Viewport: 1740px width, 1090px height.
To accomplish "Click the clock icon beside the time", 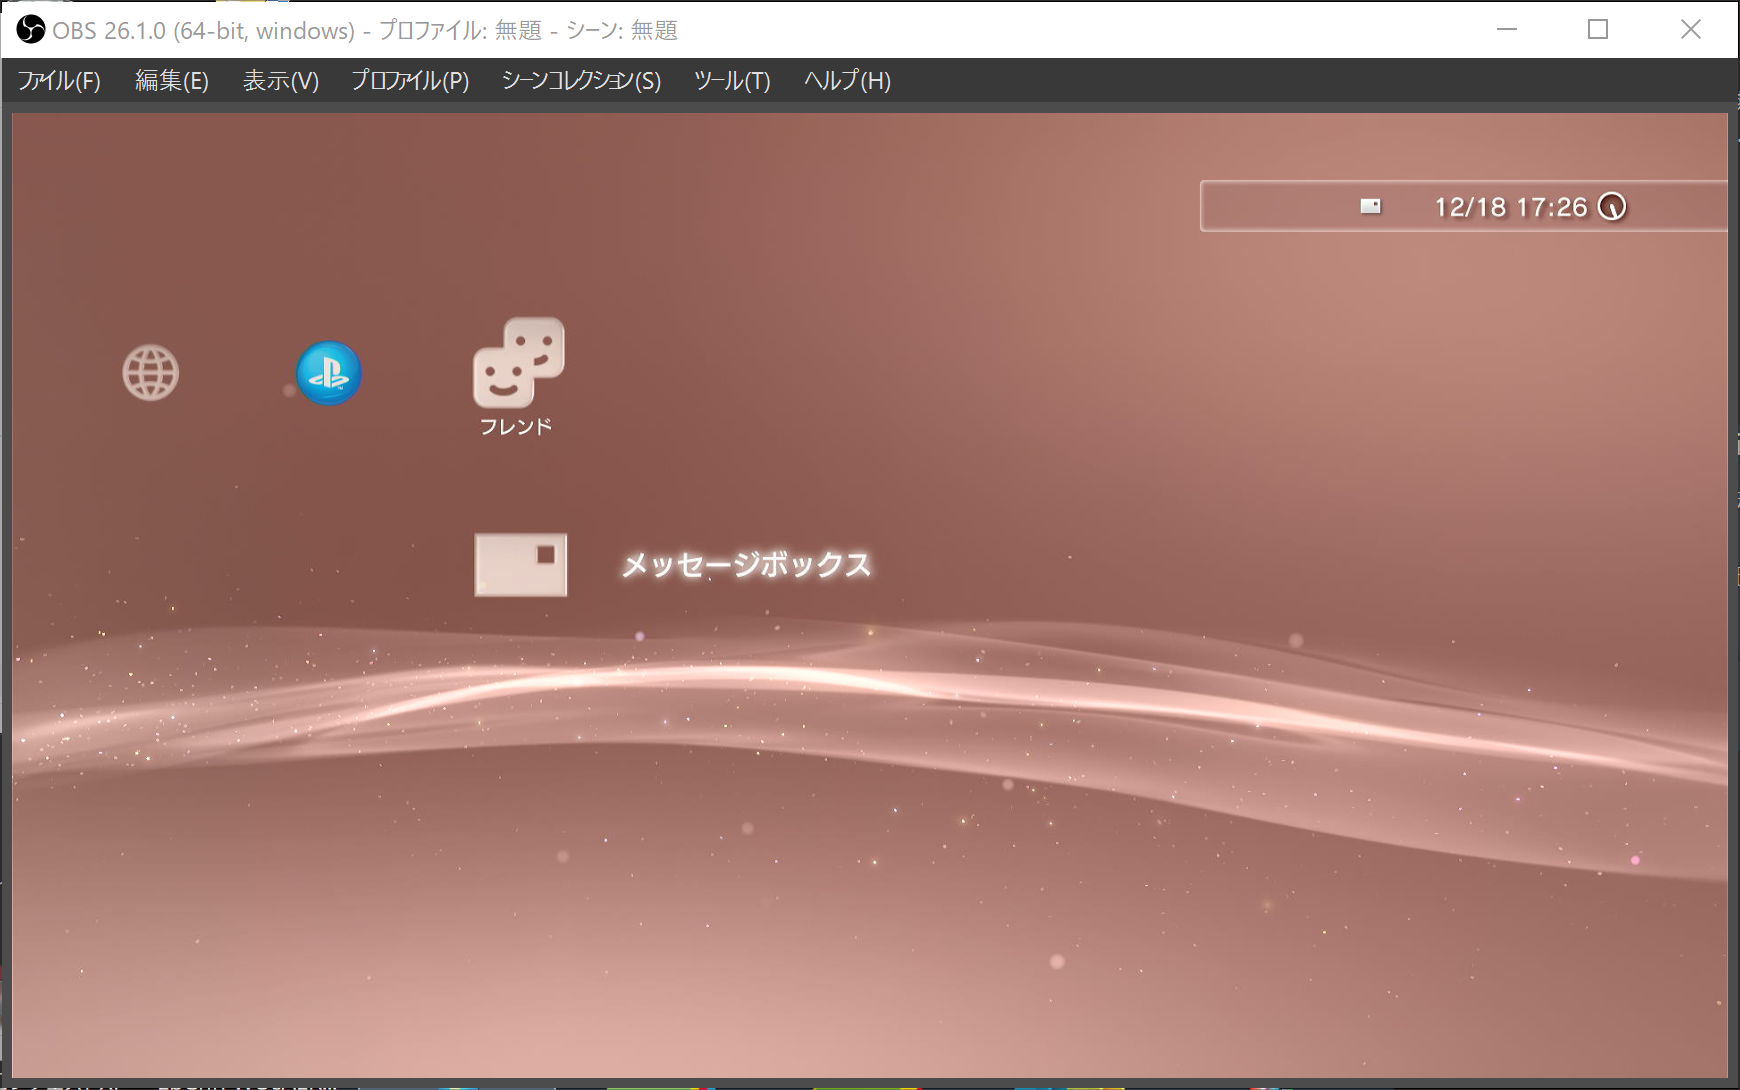I will point(1612,207).
